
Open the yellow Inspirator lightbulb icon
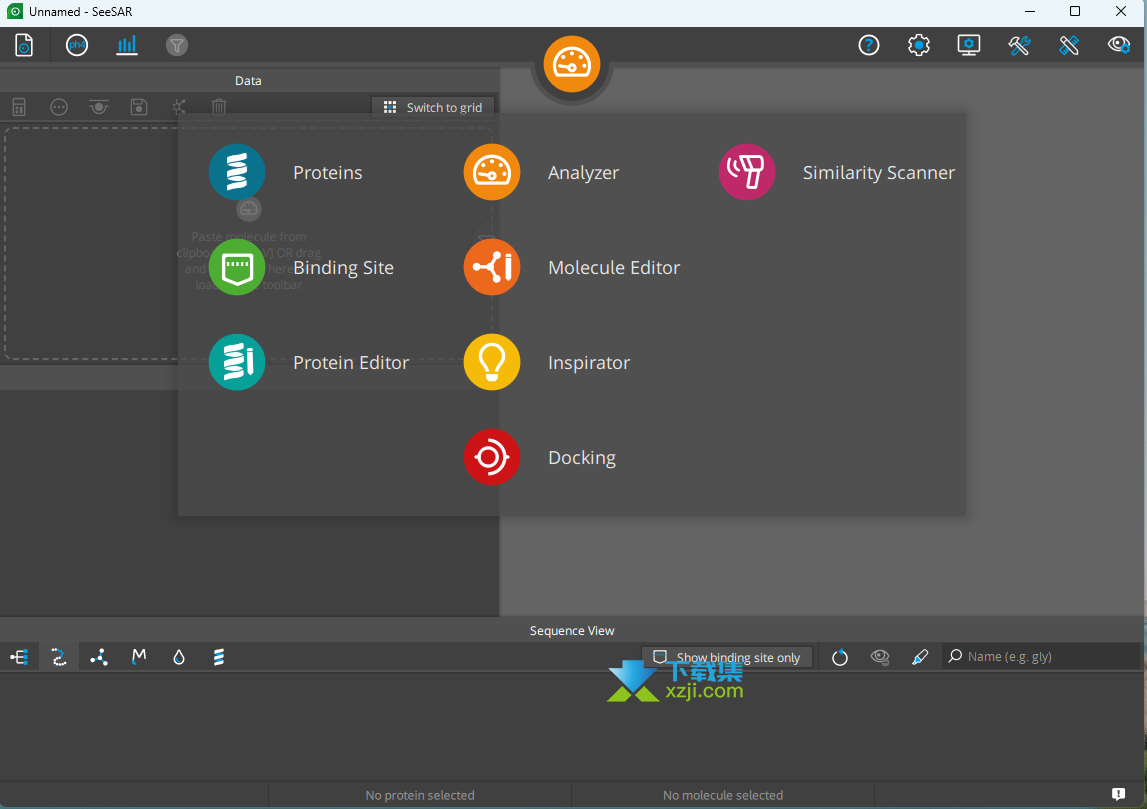coord(492,363)
